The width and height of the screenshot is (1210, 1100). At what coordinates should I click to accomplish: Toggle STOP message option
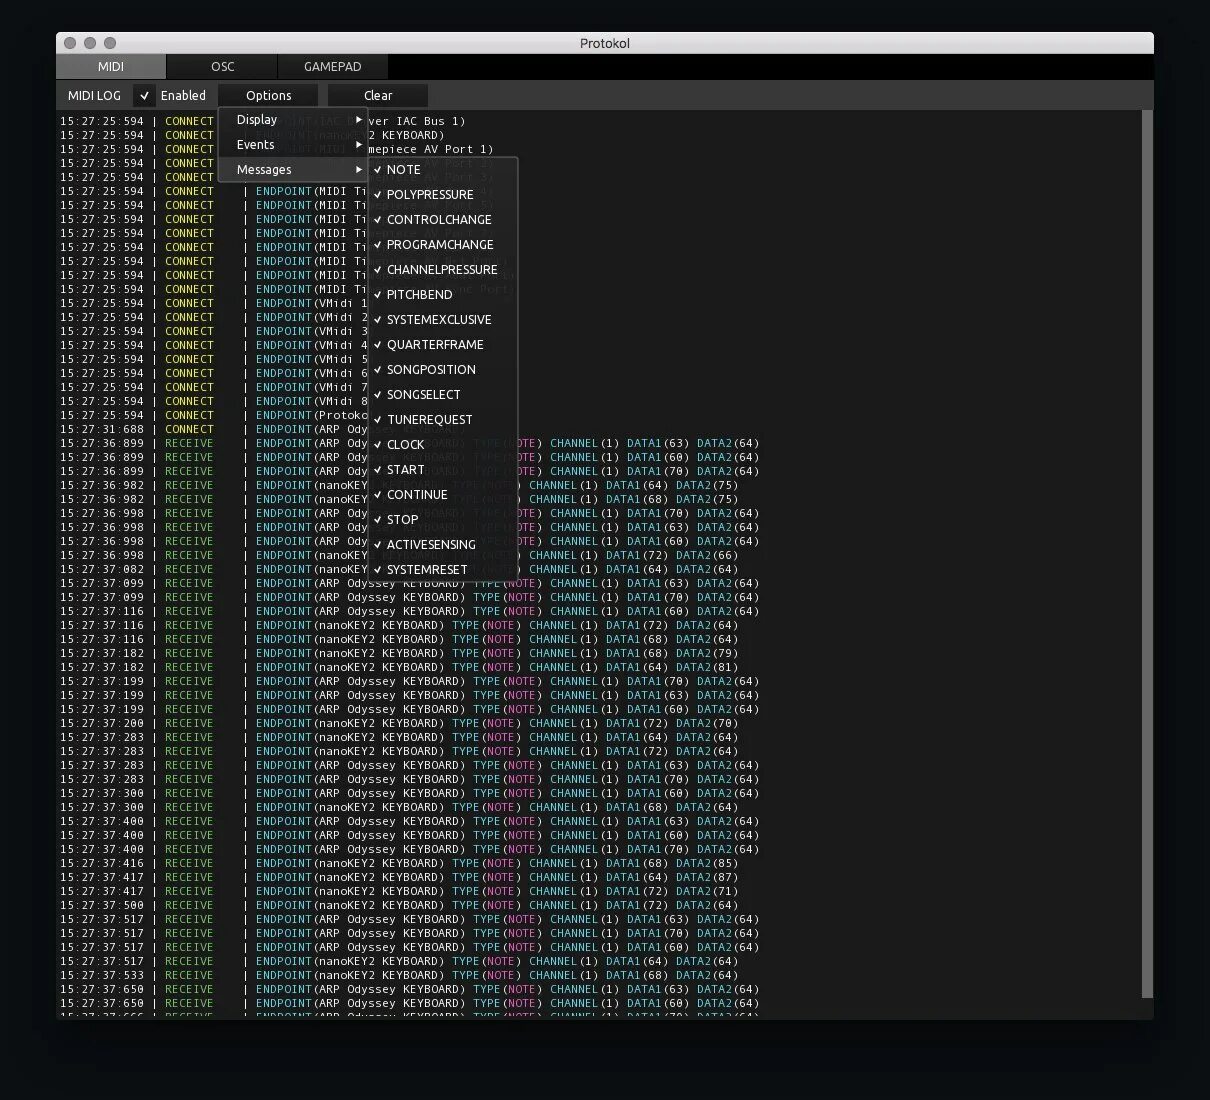[443, 520]
